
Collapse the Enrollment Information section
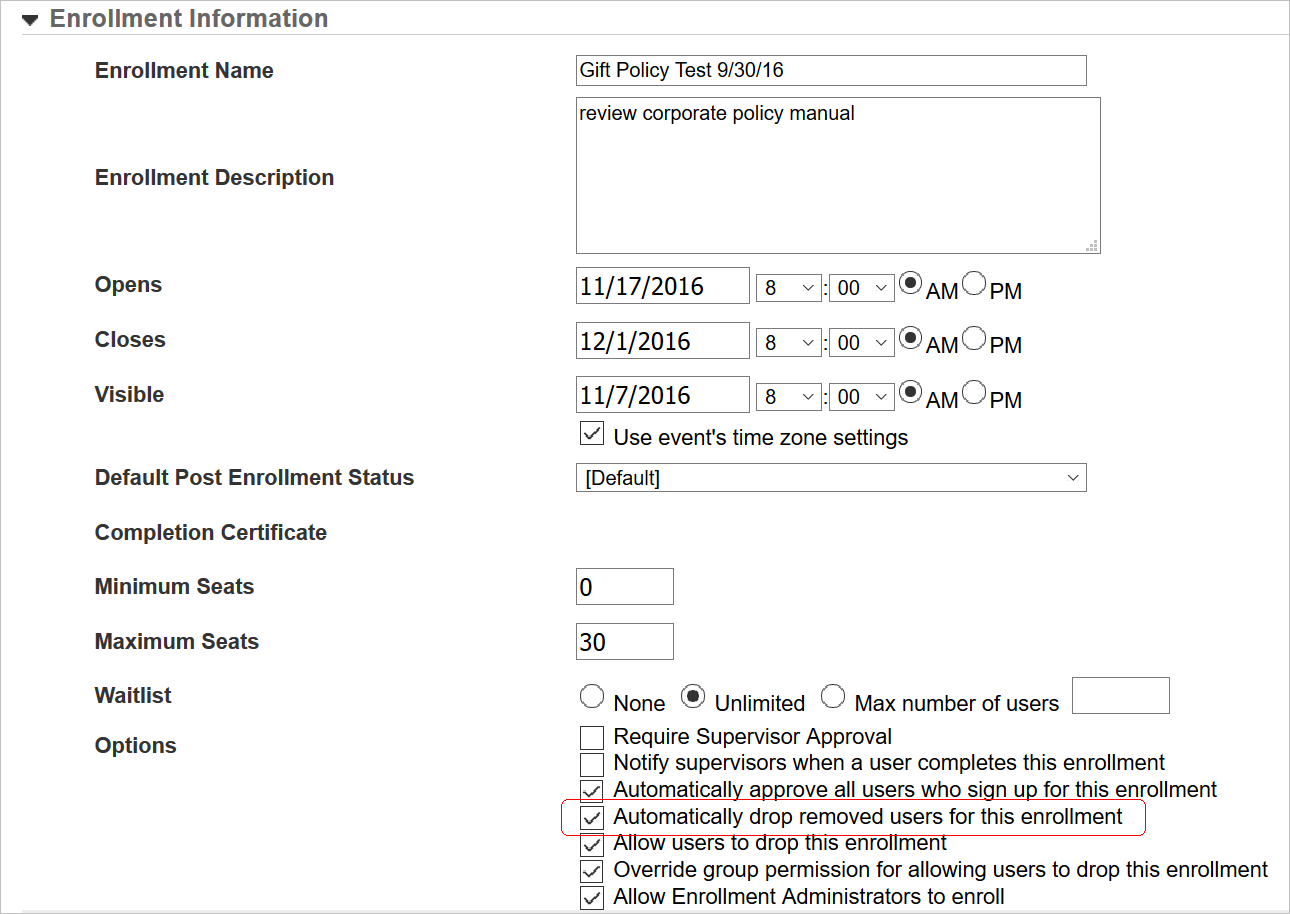31,19
